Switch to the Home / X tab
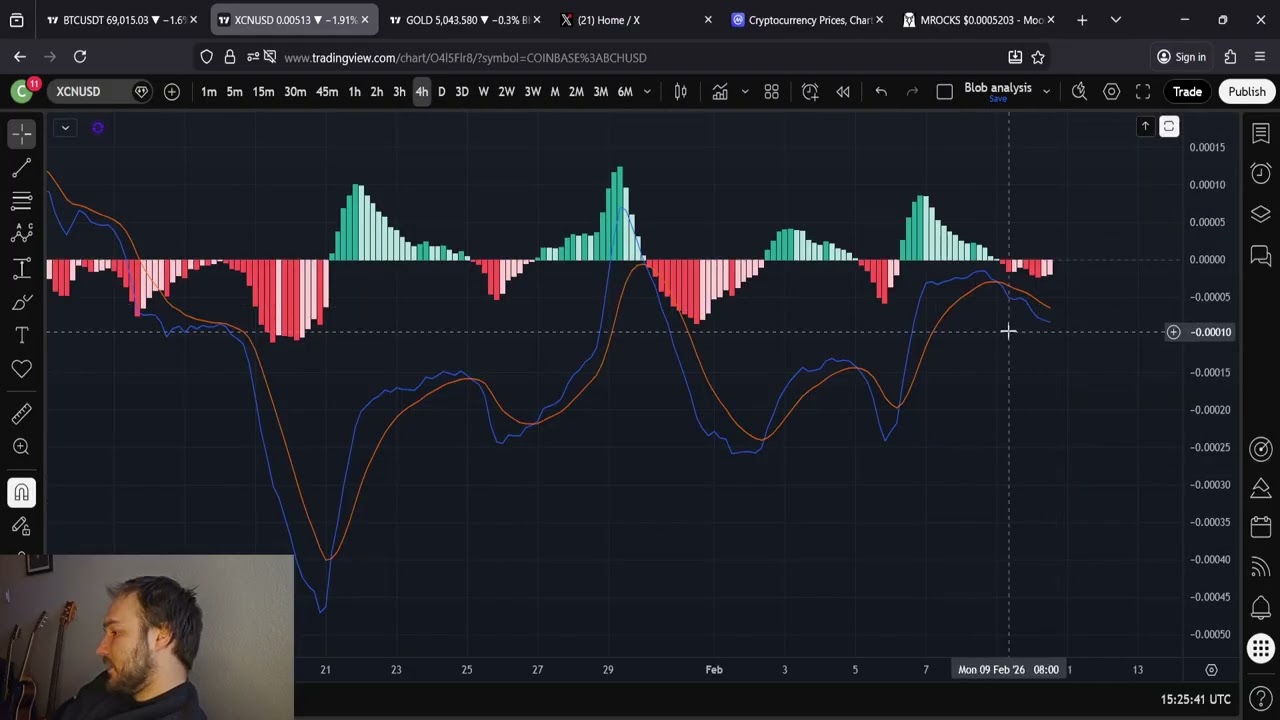This screenshot has width=1280, height=720. [x=637, y=20]
